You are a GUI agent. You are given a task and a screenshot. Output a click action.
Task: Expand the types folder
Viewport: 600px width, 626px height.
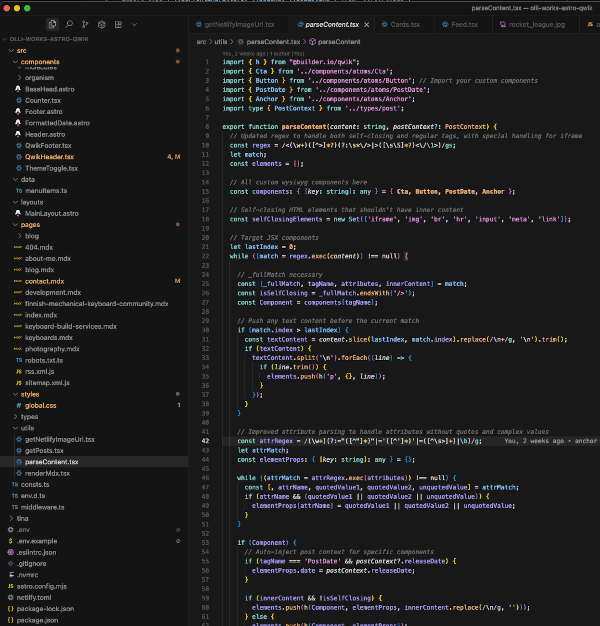[29, 417]
